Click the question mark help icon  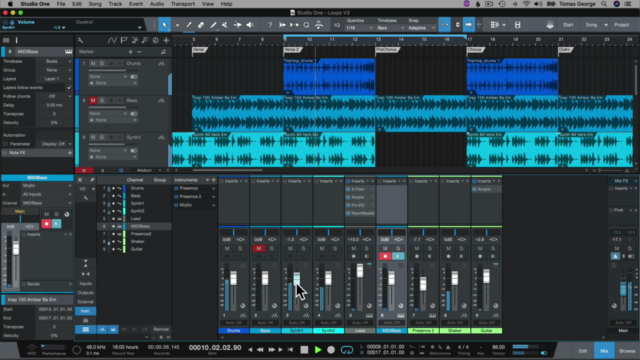[270, 25]
